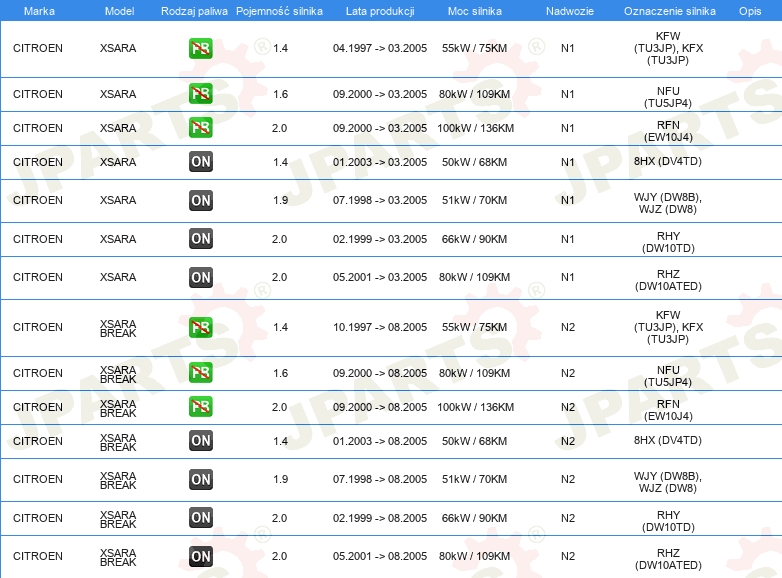
Task: Select the date range 05.2001 -> 08.2005
Action: [380, 556]
